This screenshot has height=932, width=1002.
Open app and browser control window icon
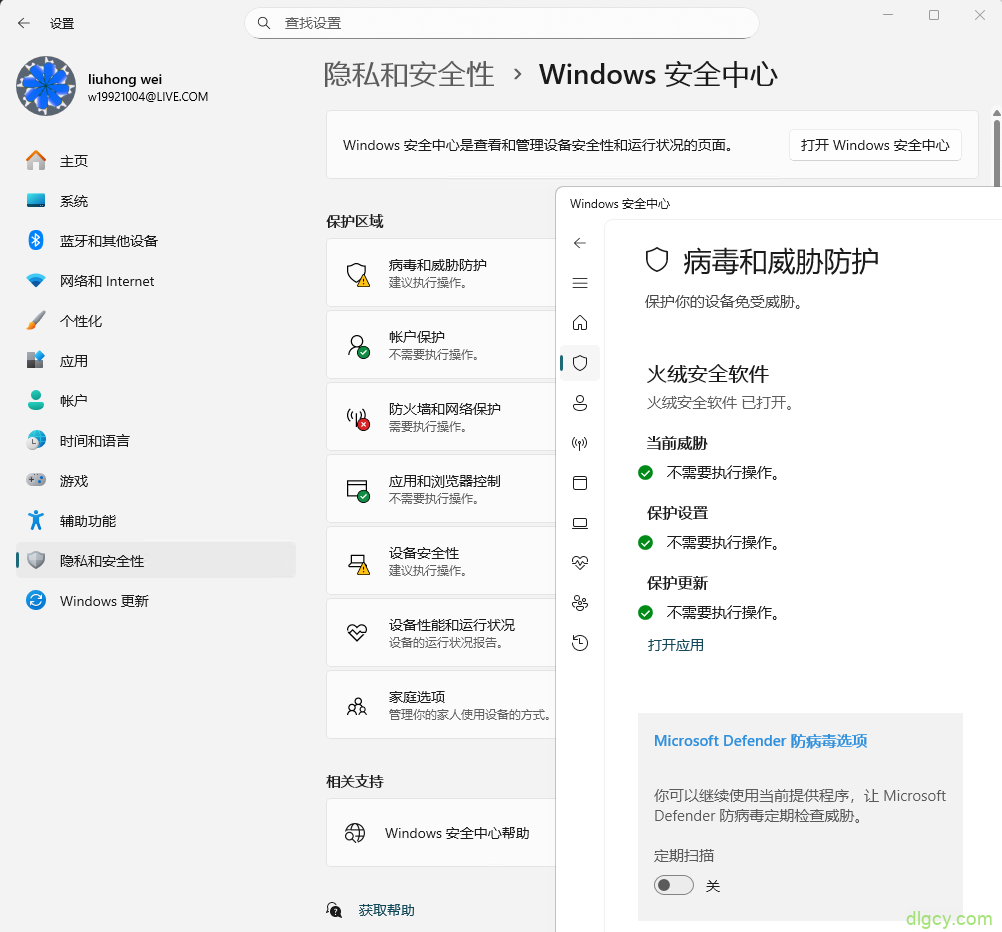pos(580,483)
